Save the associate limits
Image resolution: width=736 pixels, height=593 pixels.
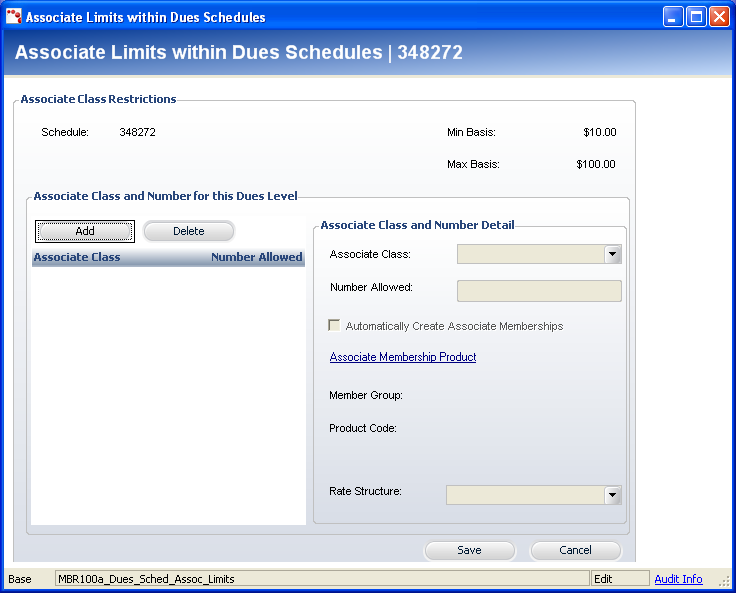[469, 550]
